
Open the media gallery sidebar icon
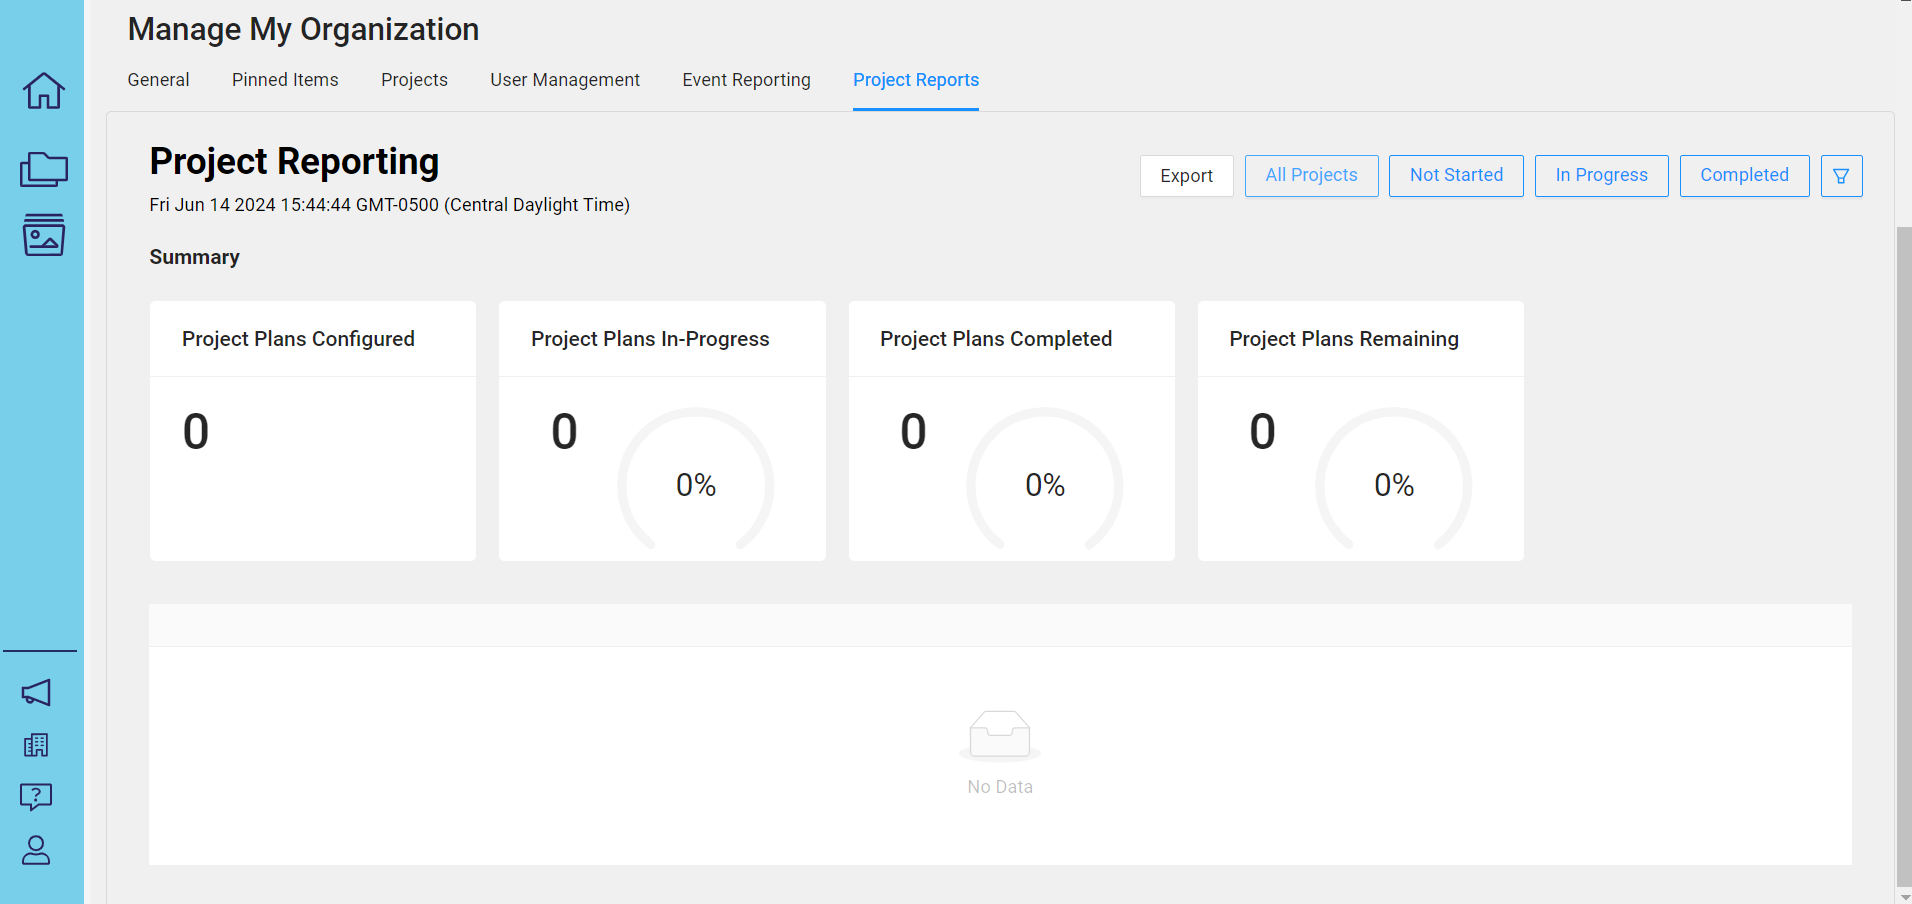coord(43,236)
